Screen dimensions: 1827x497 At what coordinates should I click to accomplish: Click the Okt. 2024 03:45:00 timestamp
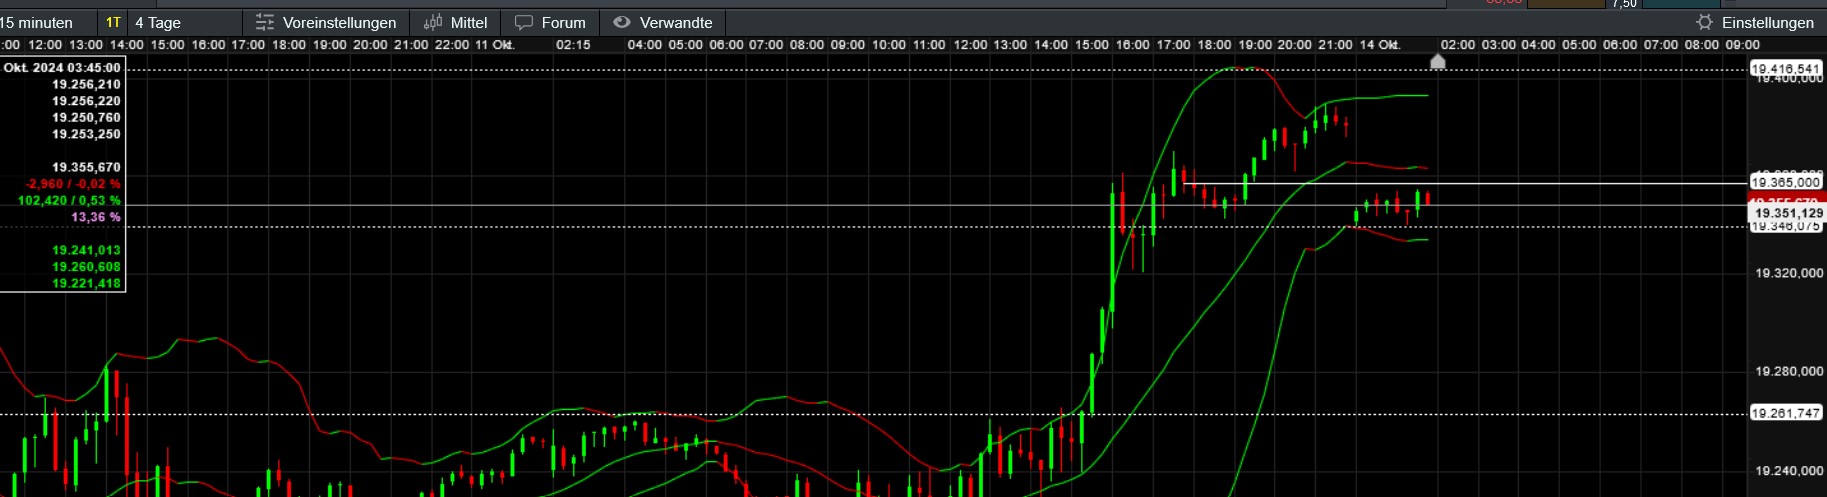point(62,68)
